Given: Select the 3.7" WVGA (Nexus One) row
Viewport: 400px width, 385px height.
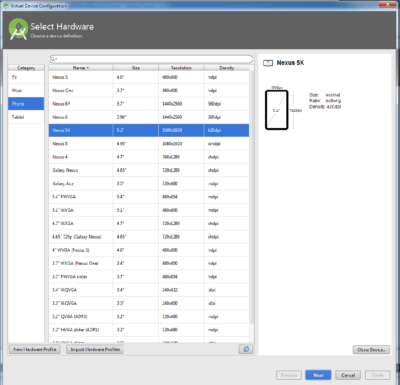Looking at the screenshot, I should point(149,263).
